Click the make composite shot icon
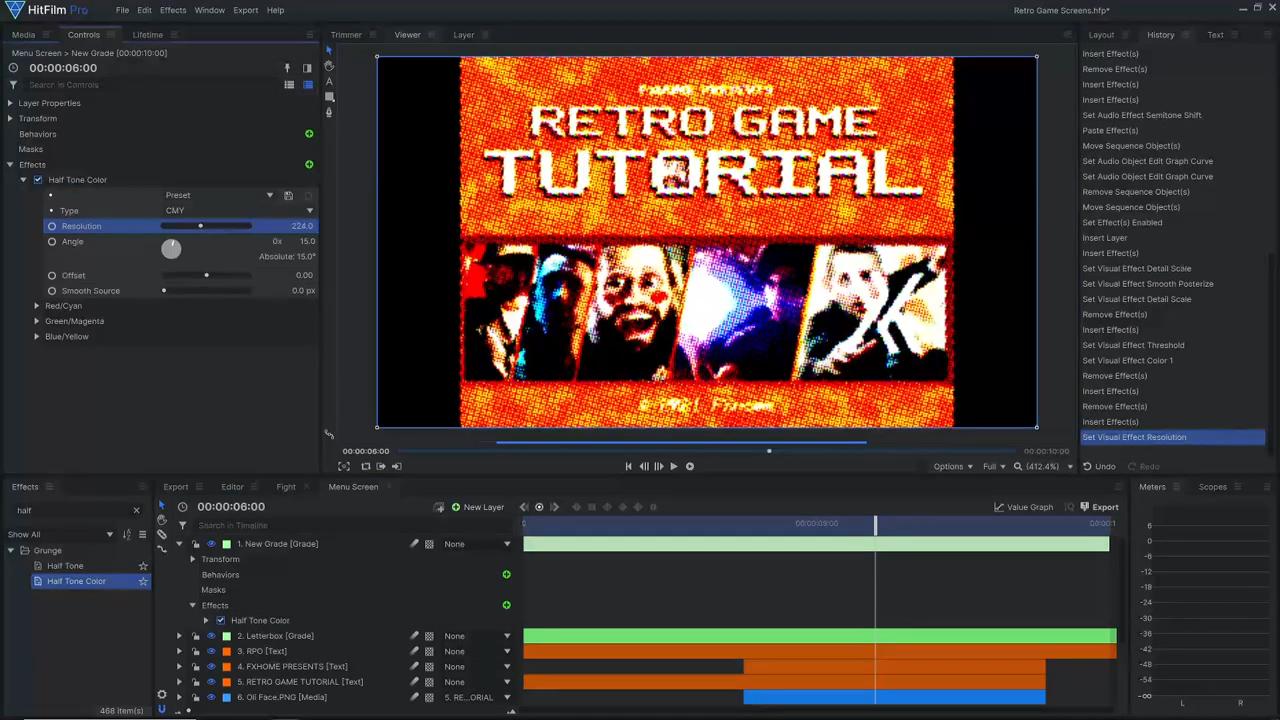Screen dimensions: 1280x720 (x=438, y=507)
